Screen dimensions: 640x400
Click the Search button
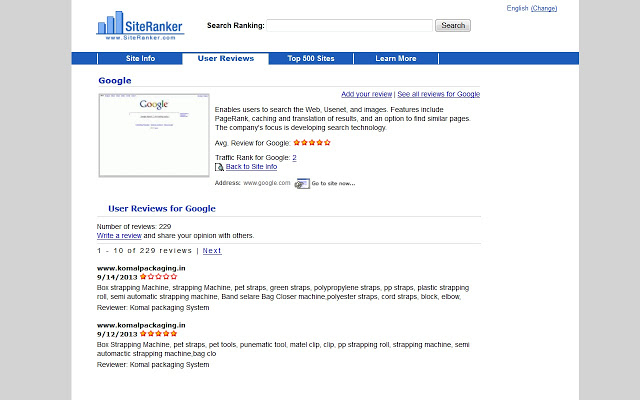(x=453, y=25)
